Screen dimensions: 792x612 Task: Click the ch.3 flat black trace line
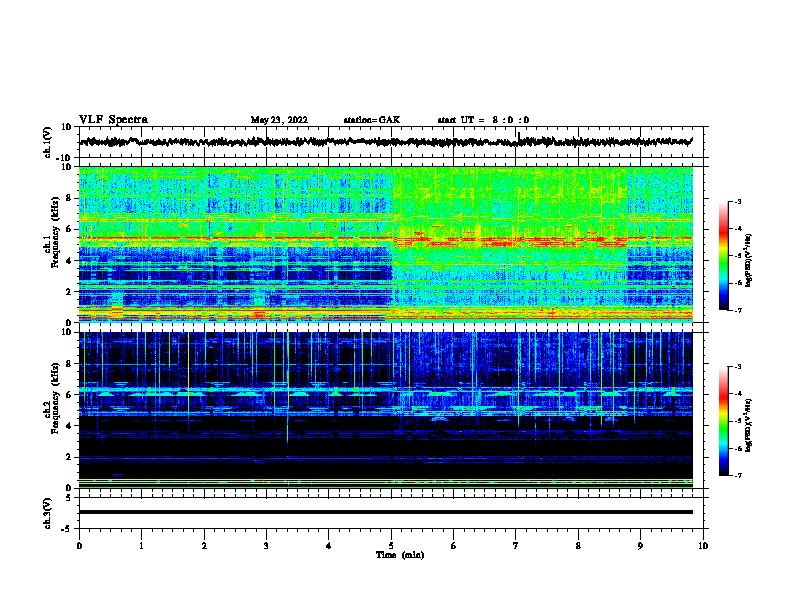click(x=385, y=512)
